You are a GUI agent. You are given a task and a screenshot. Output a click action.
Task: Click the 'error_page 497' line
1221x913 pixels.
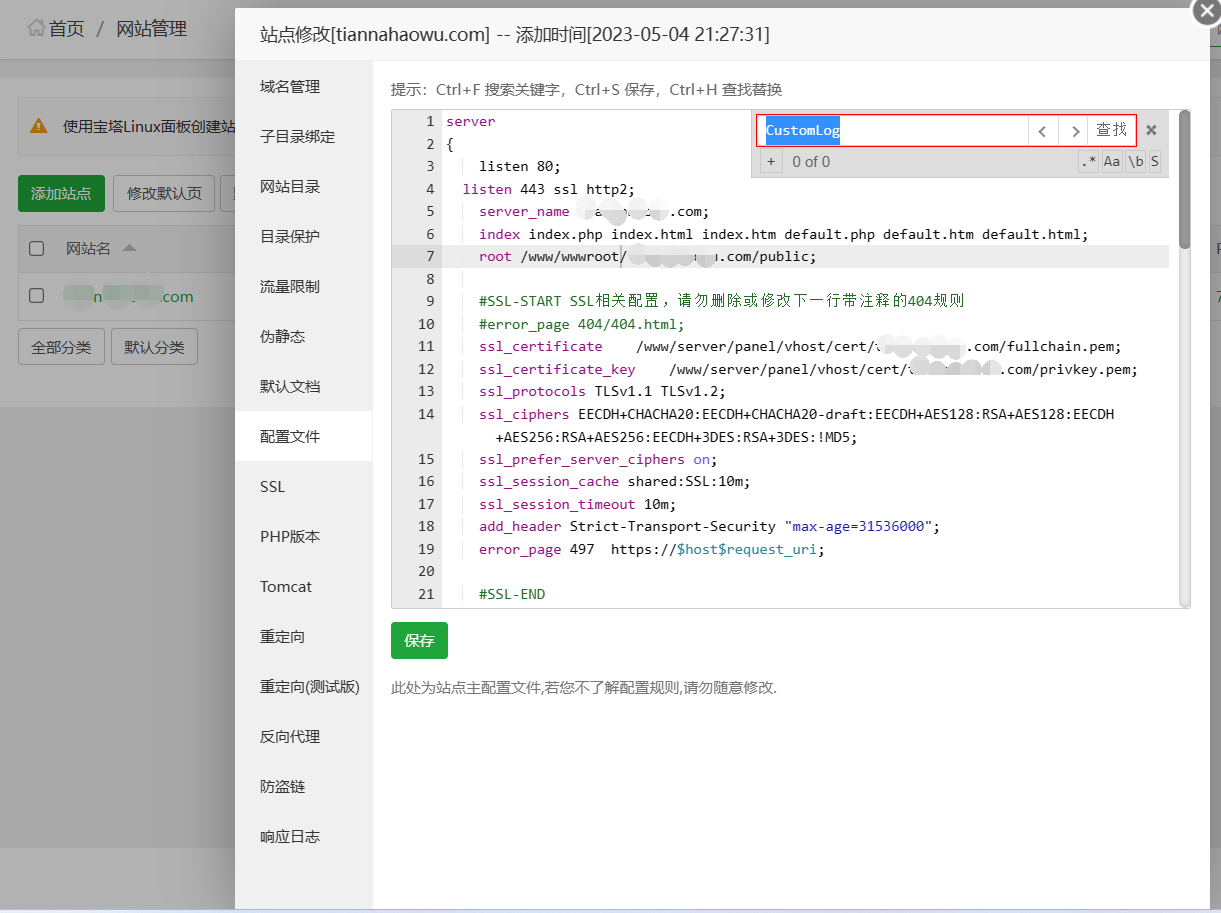click(652, 549)
